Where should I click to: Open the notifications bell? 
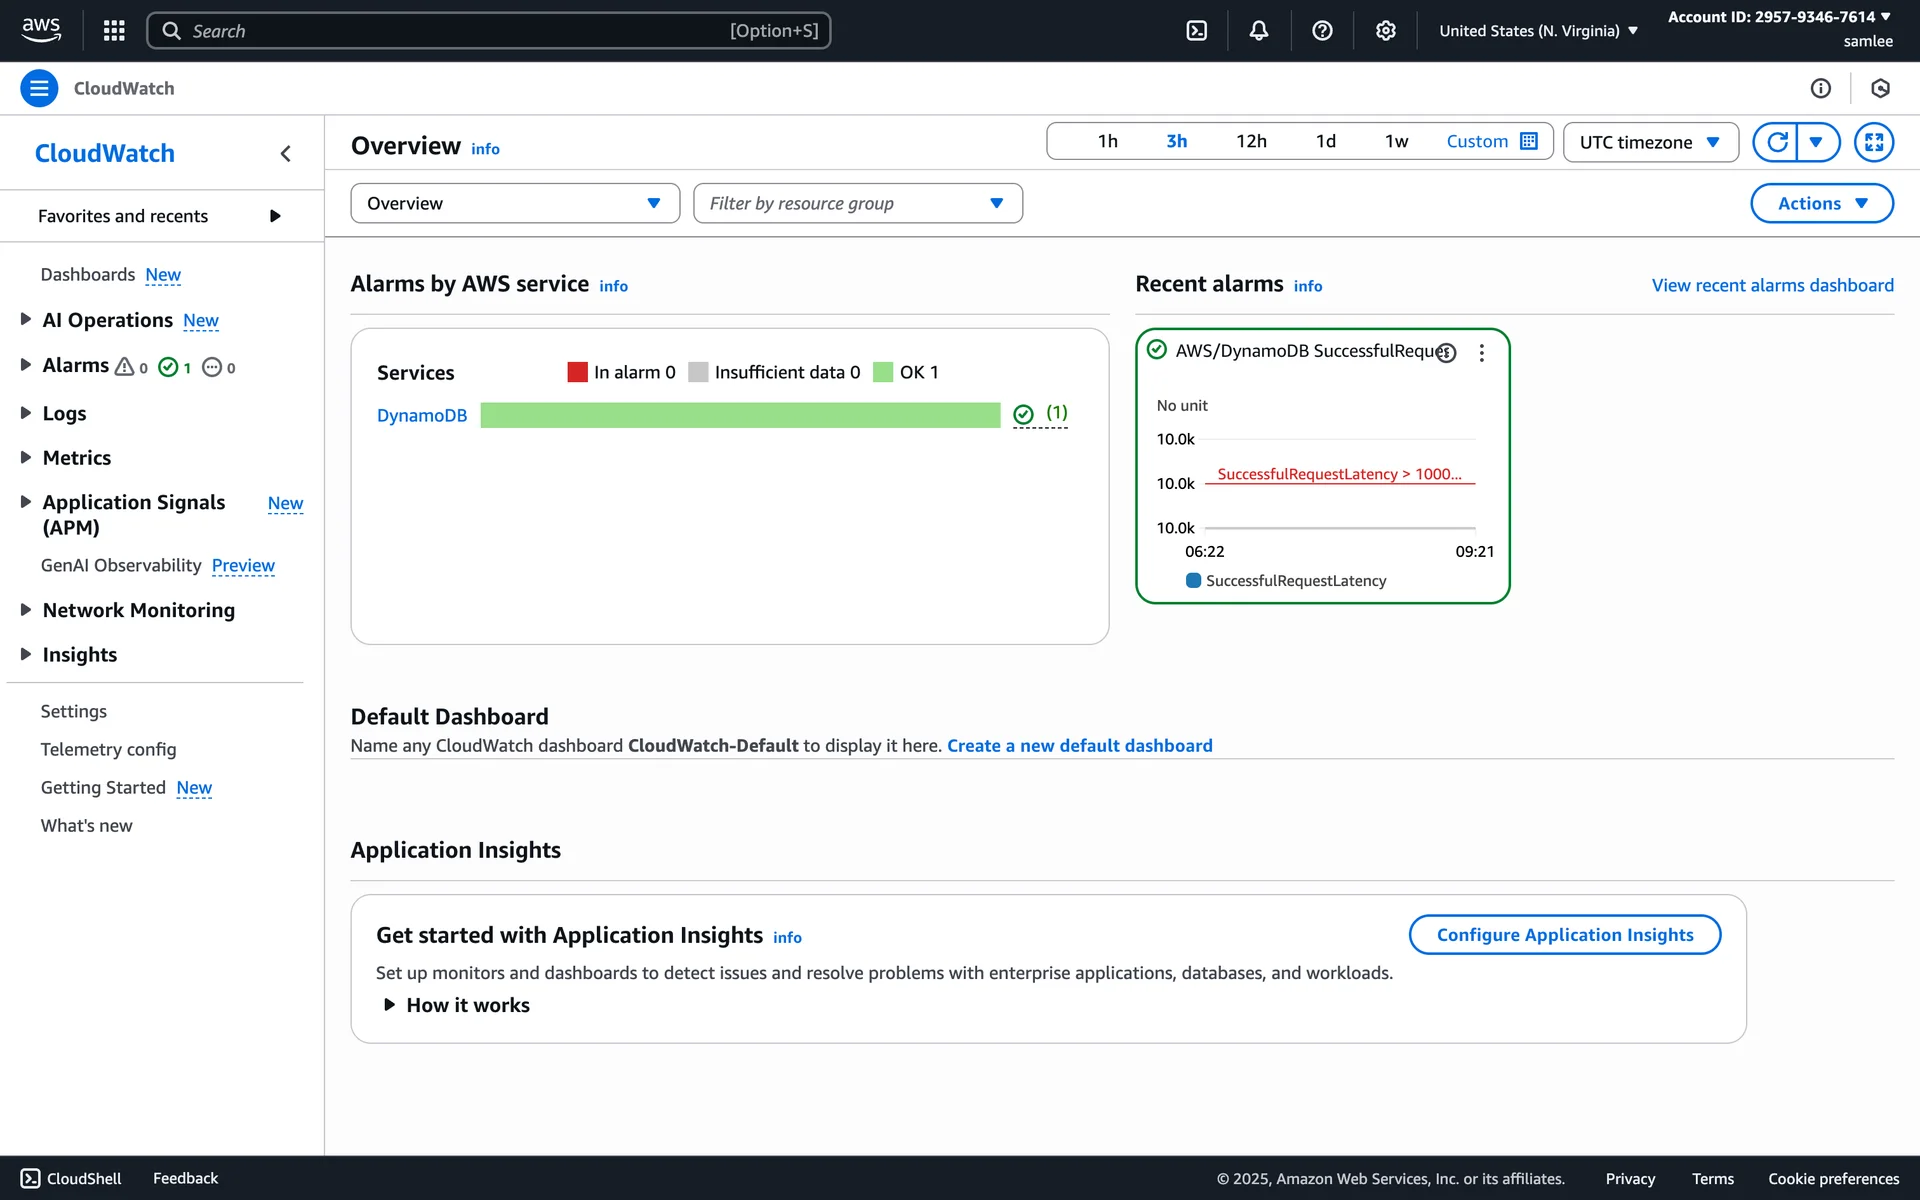tap(1259, 30)
